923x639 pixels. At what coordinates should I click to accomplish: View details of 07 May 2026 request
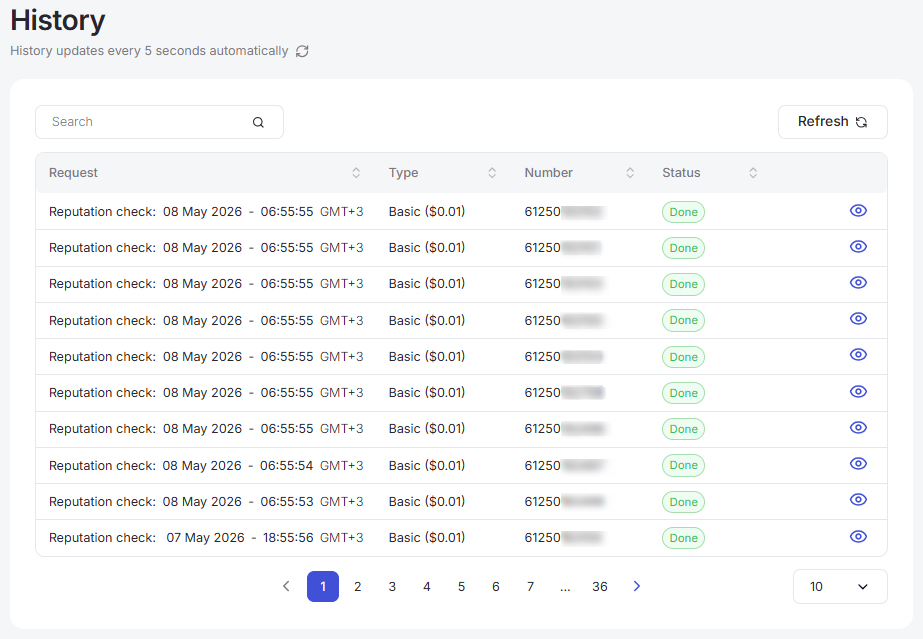[x=858, y=537]
